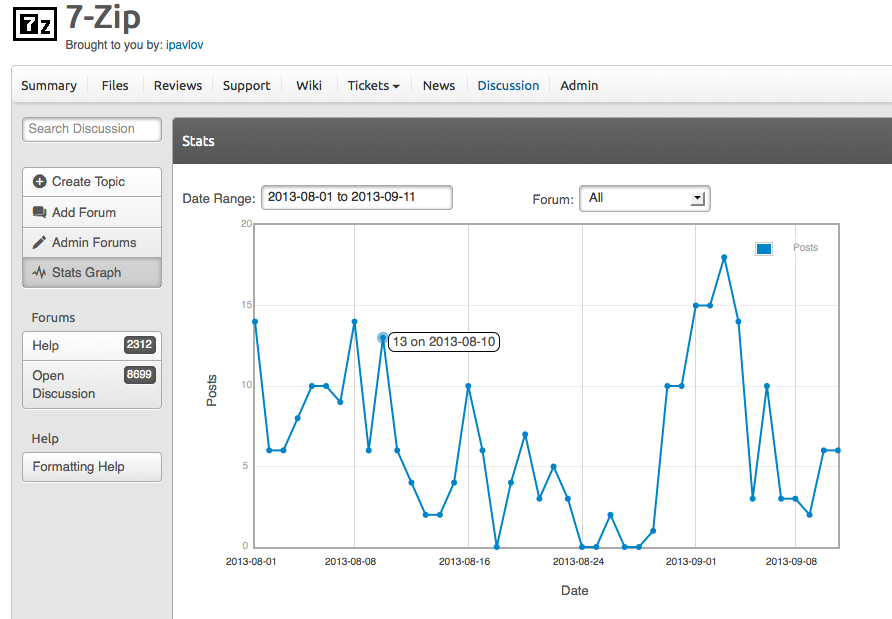Click the 7-Zip logo icon

[35, 23]
